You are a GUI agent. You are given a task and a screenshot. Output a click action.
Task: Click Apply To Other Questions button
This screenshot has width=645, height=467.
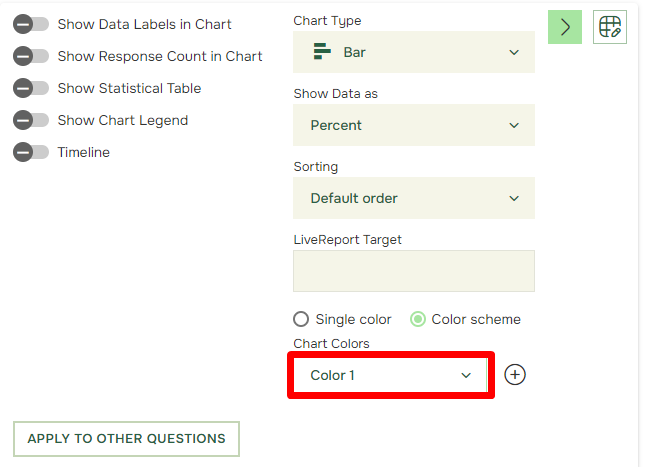[x=126, y=439]
